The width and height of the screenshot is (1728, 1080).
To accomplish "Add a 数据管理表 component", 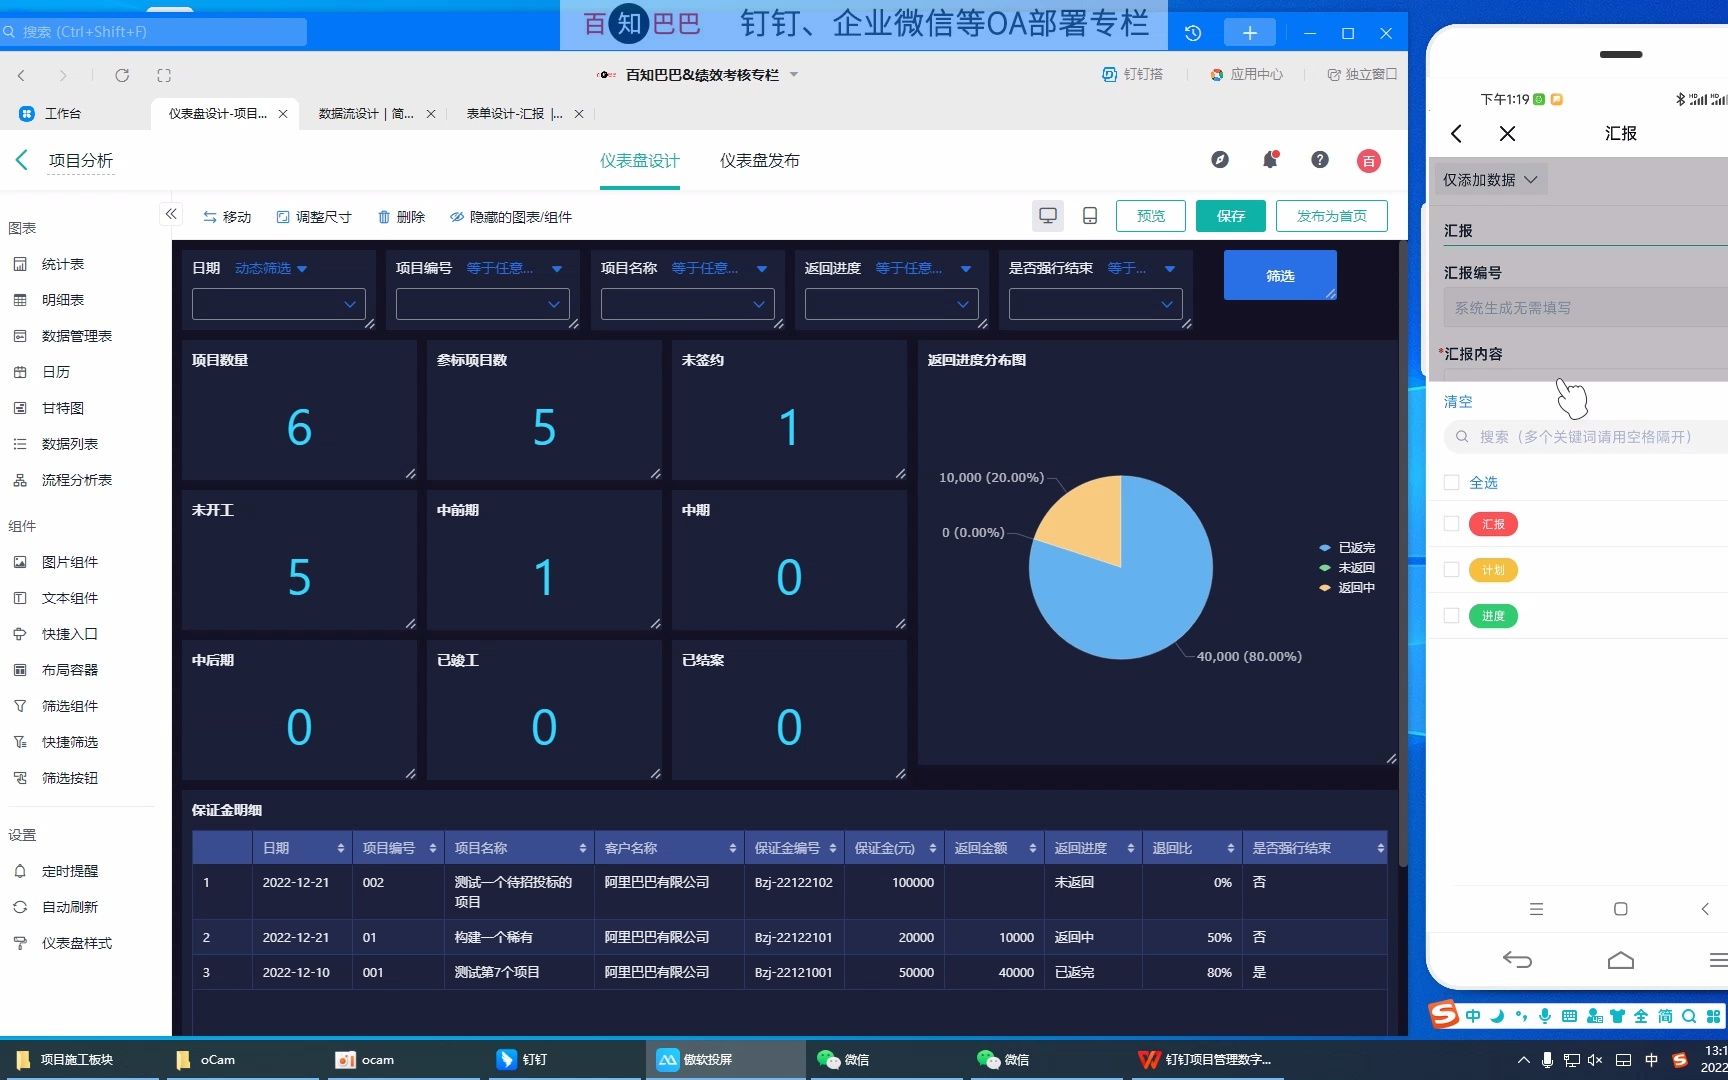I will coord(77,336).
